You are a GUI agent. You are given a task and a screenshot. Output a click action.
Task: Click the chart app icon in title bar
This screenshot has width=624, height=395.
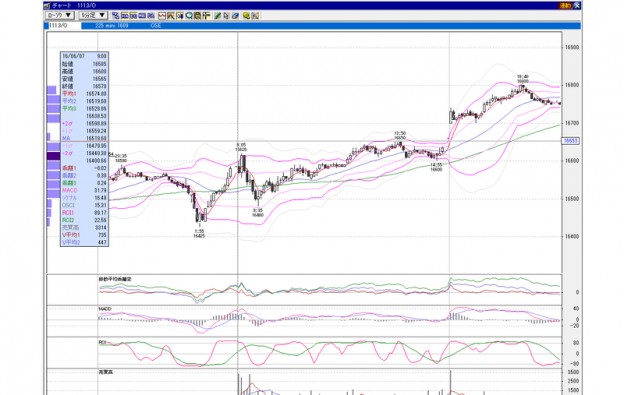(x=47, y=6)
